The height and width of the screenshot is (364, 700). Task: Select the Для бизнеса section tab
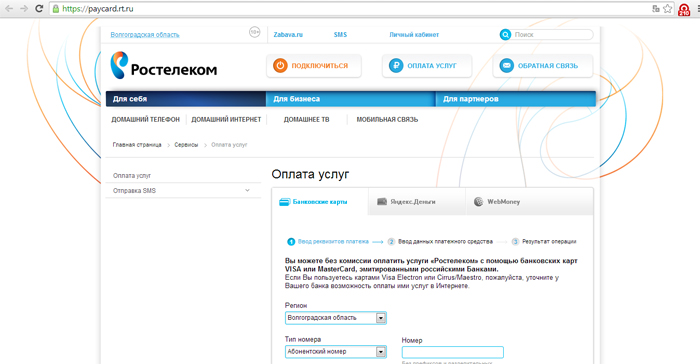(x=351, y=99)
